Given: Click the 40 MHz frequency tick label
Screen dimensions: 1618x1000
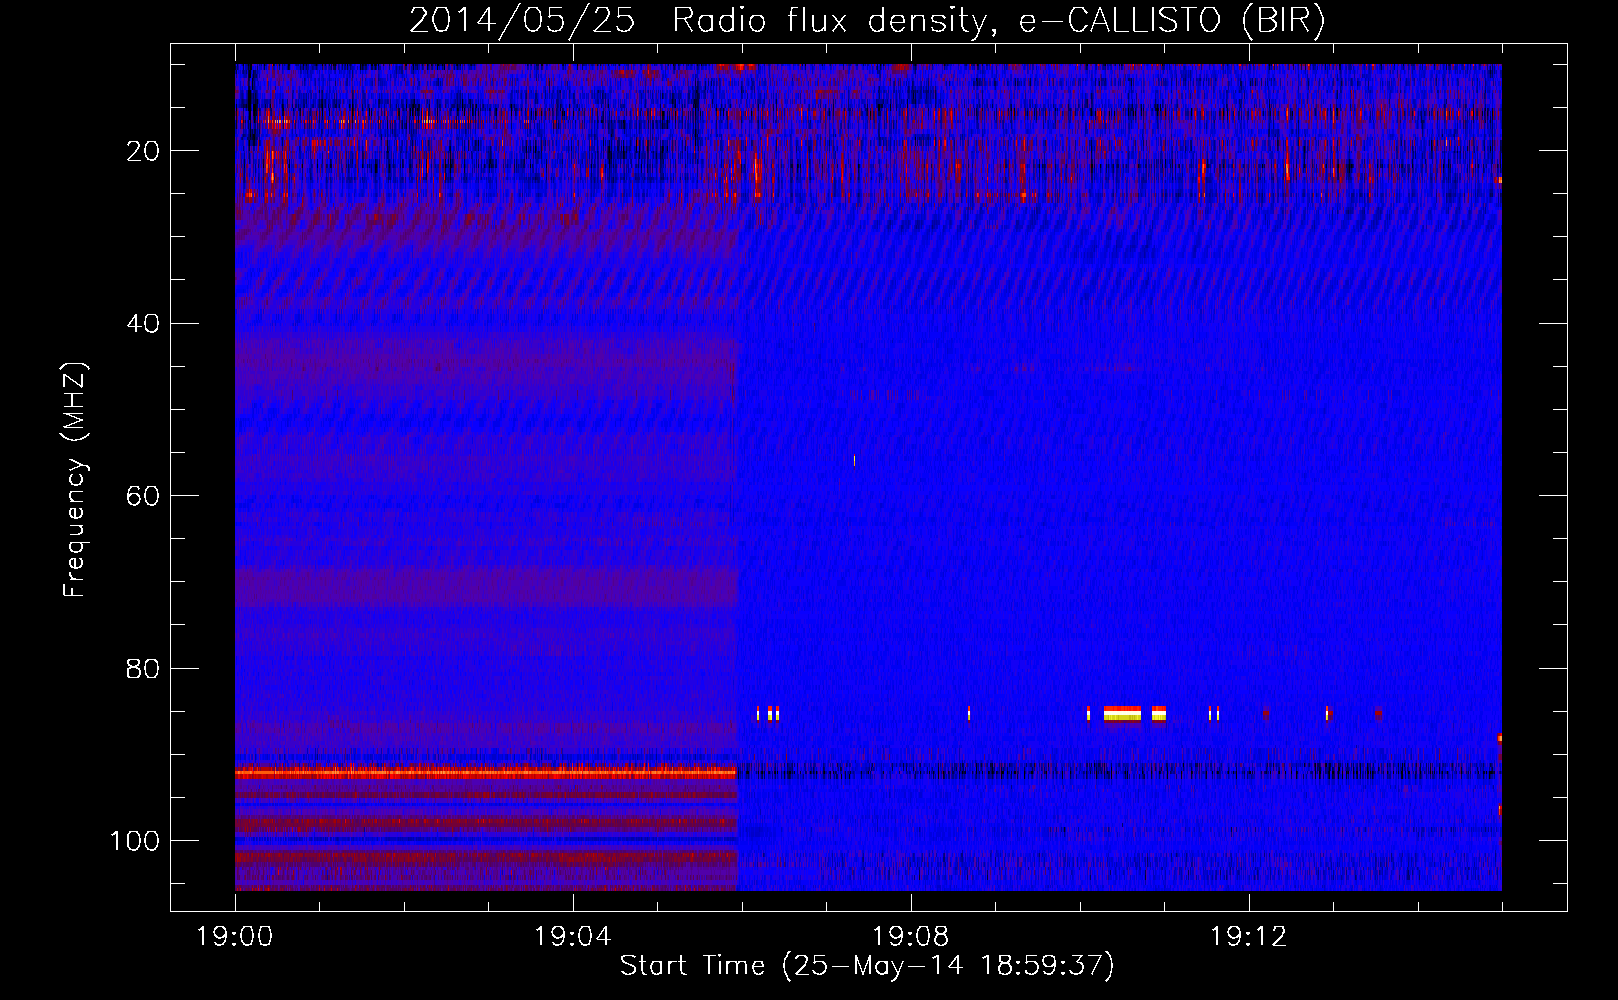Looking at the screenshot, I should point(144,324).
